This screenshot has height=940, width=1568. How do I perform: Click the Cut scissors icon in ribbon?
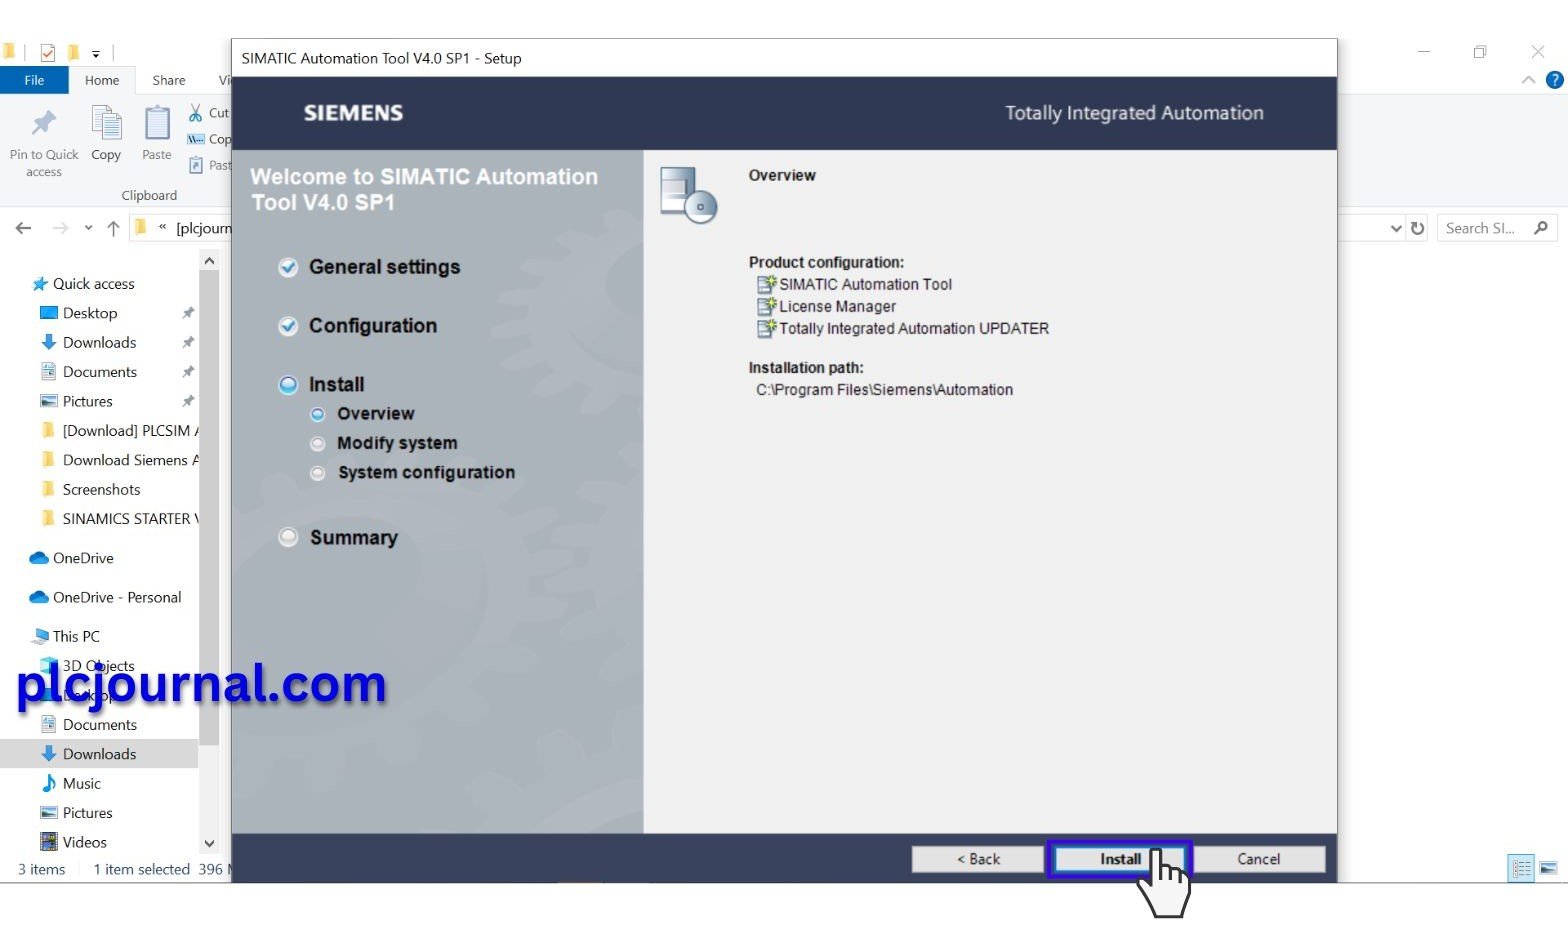(x=196, y=113)
